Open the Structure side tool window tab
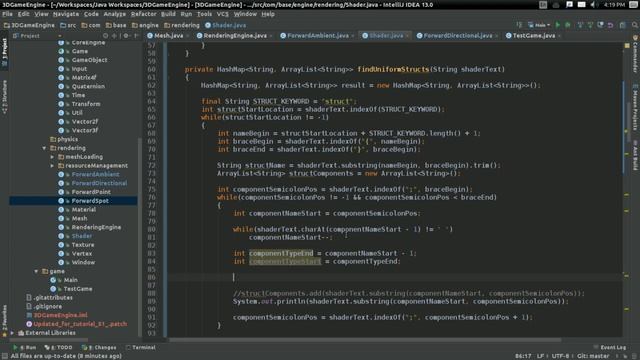The height and width of the screenshot is (360, 640). coord(4,97)
